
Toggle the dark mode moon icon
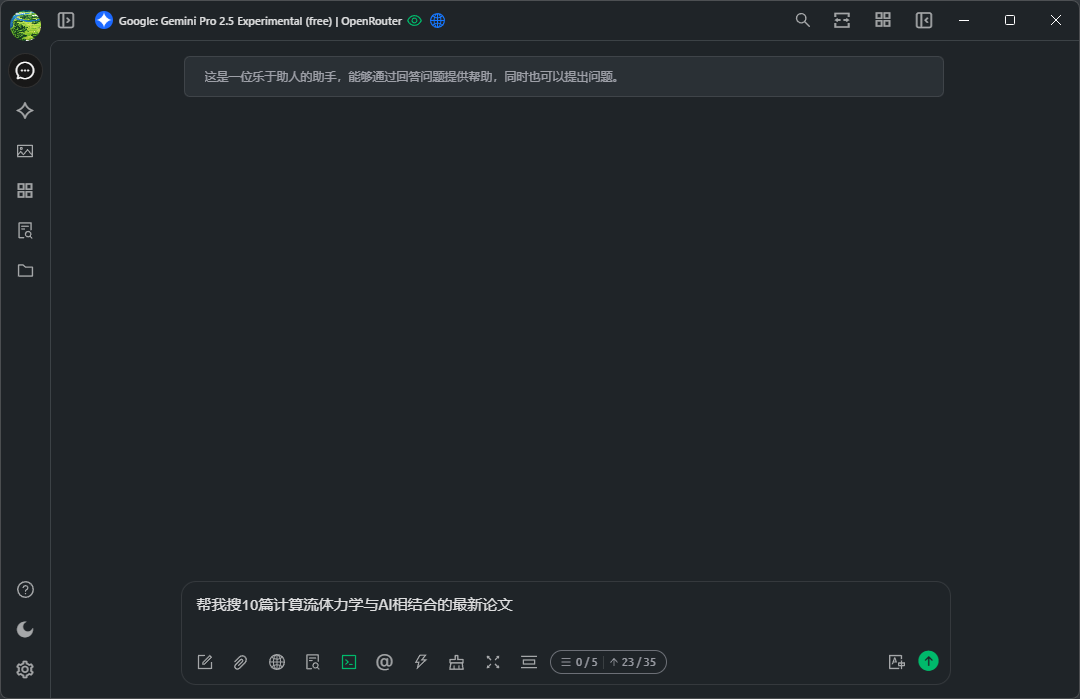(x=26, y=629)
